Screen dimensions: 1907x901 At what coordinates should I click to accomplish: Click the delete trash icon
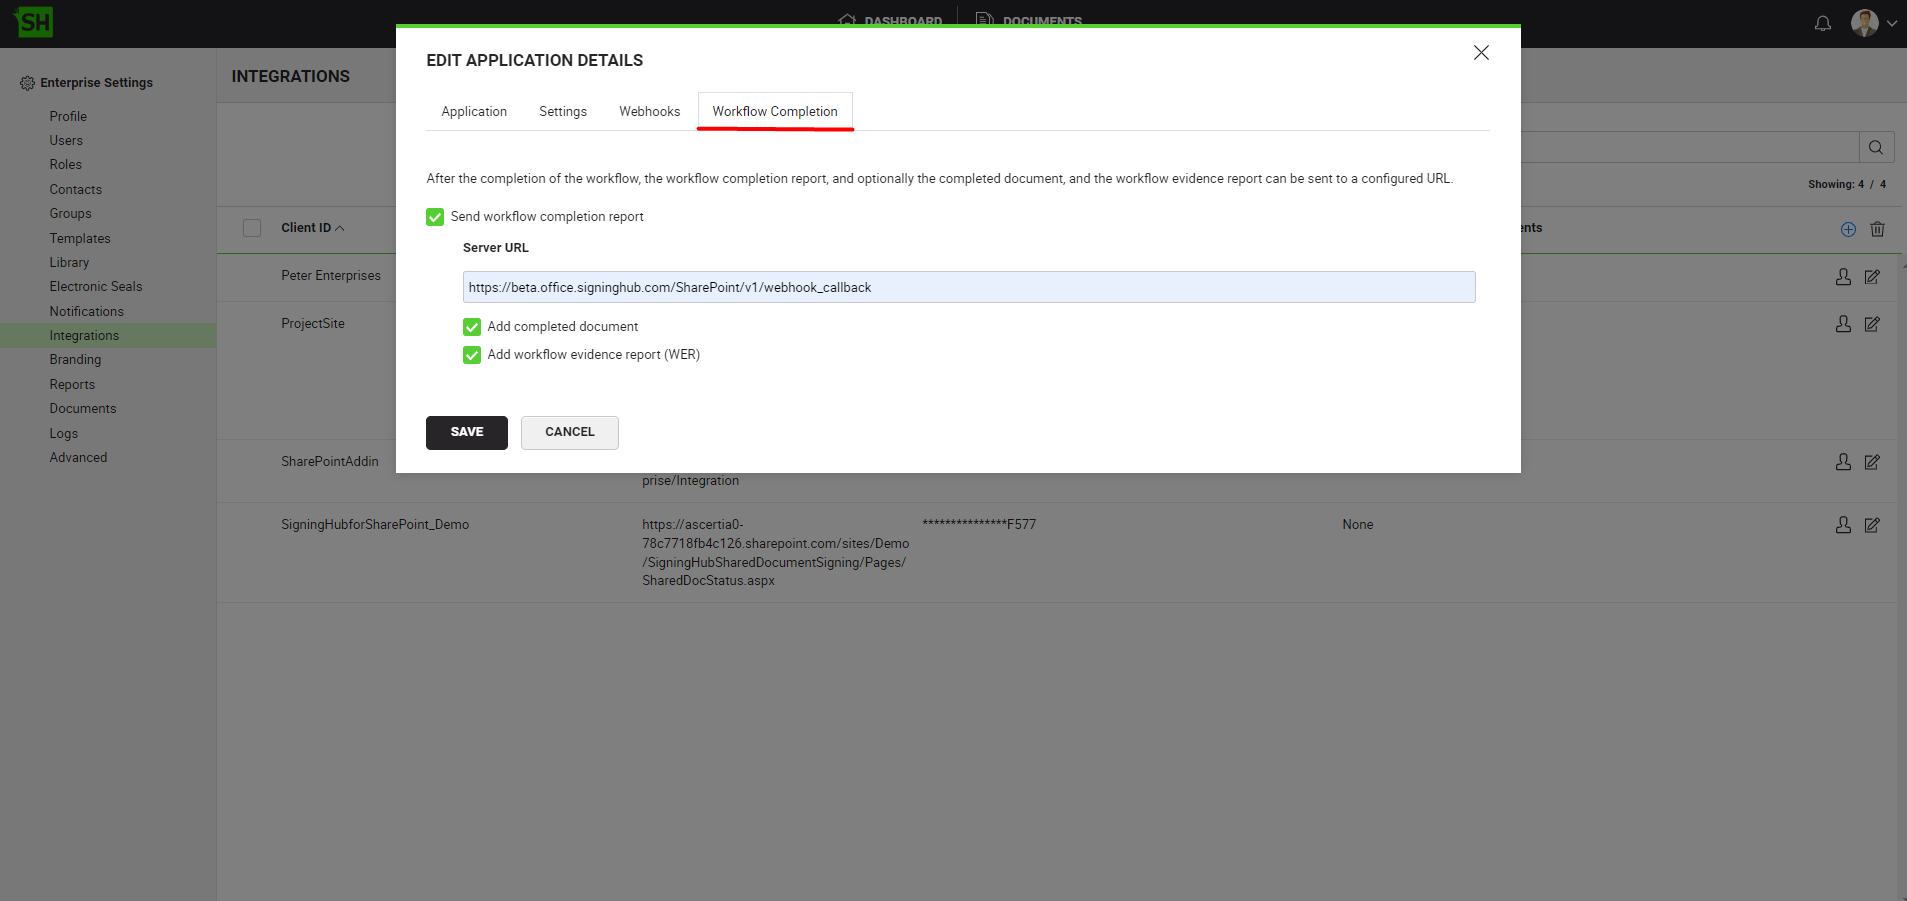point(1877,229)
